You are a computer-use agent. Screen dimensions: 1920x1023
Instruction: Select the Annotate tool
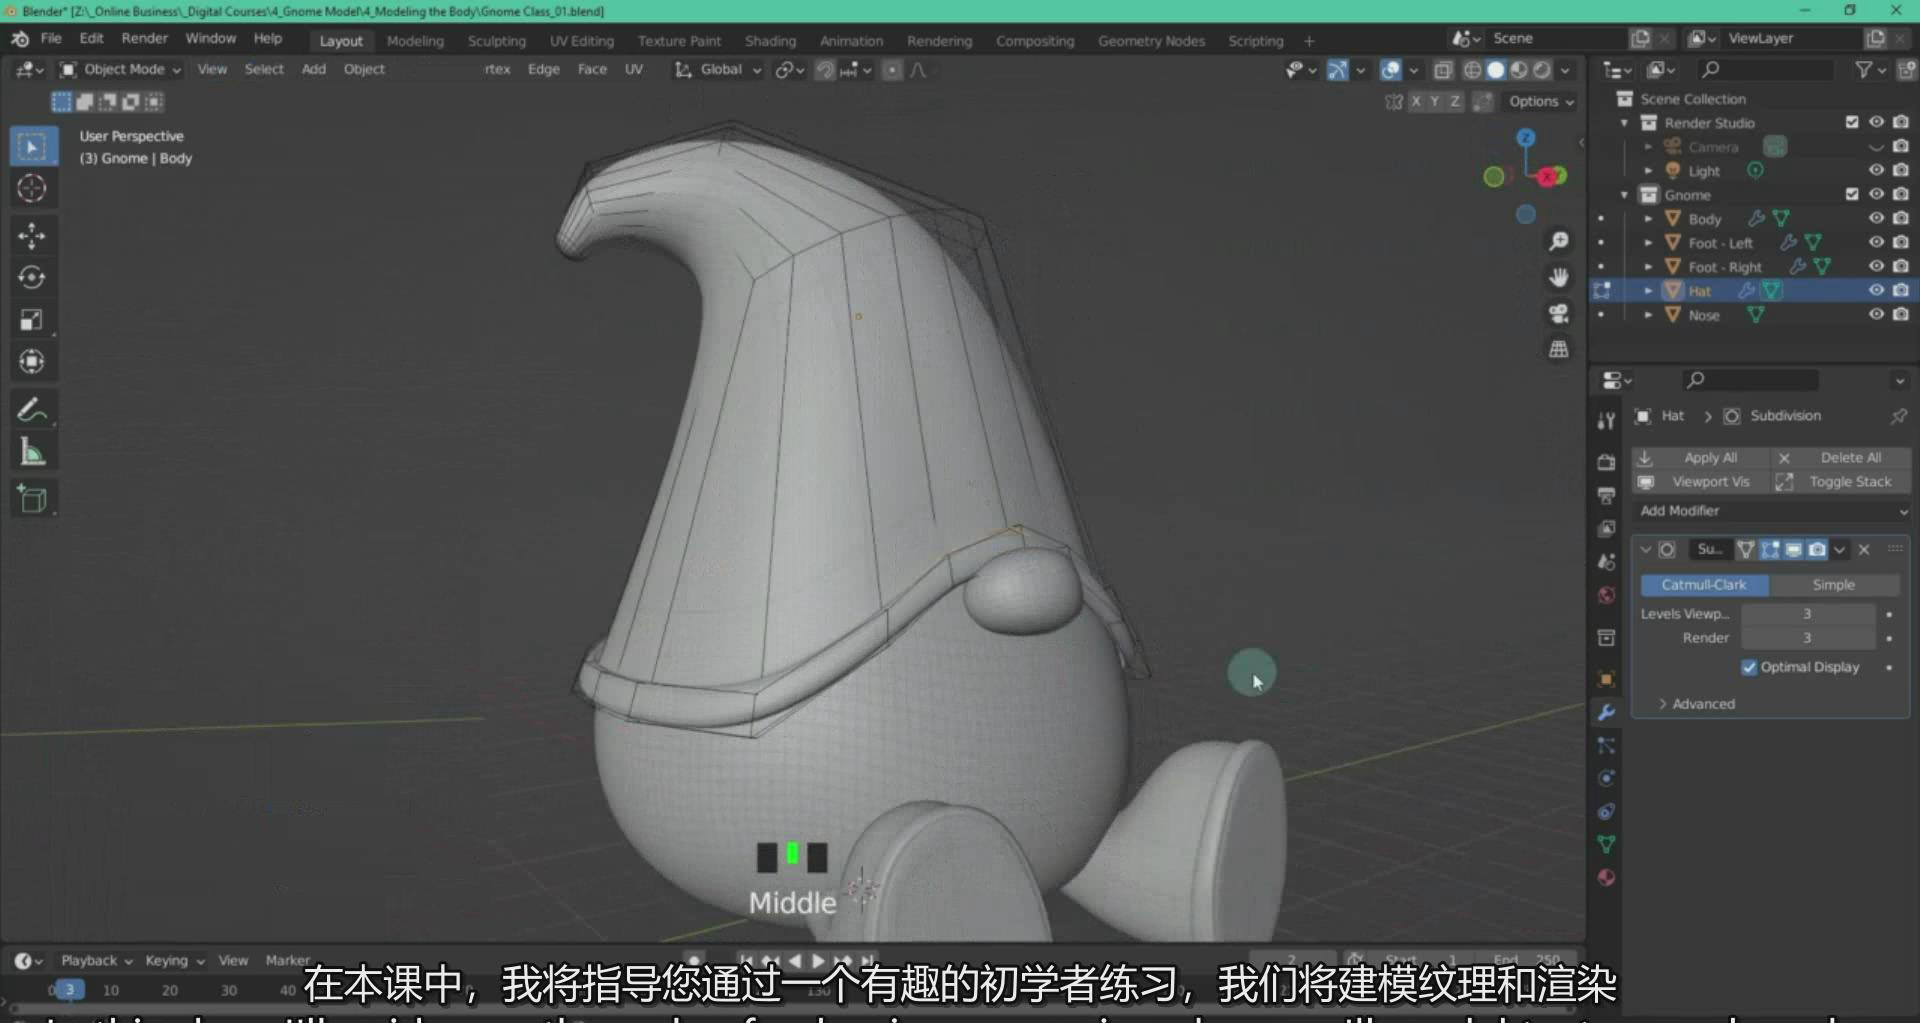33,410
